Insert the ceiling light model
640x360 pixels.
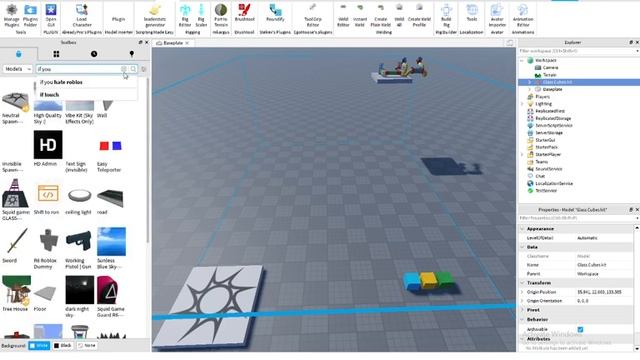coord(79,195)
